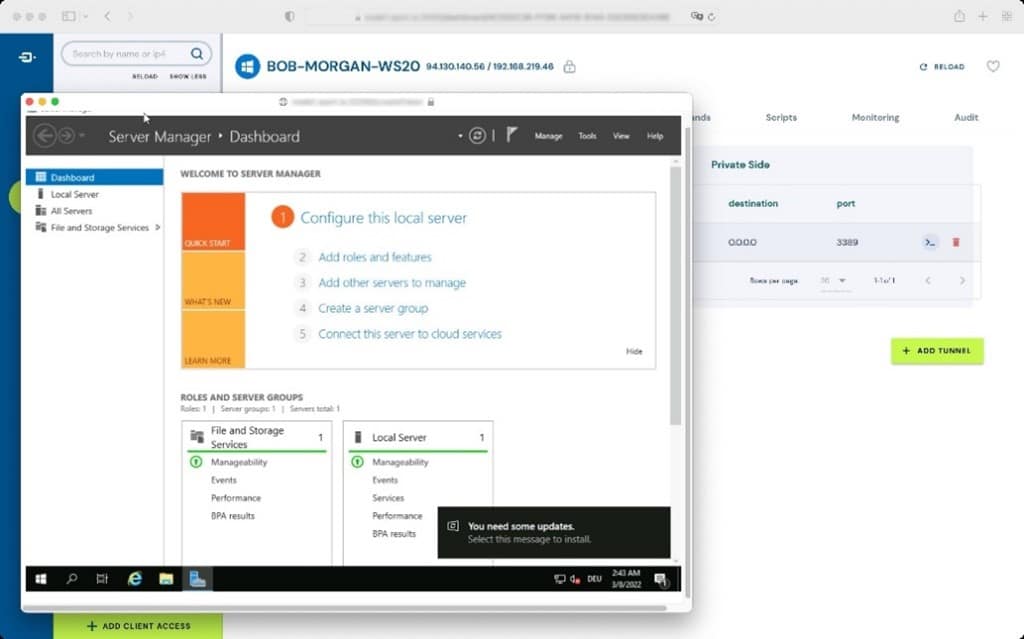Open File Explorer from the taskbar
Image resolution: width=1024 pixels, height=639 pixels.
point(166,579)
